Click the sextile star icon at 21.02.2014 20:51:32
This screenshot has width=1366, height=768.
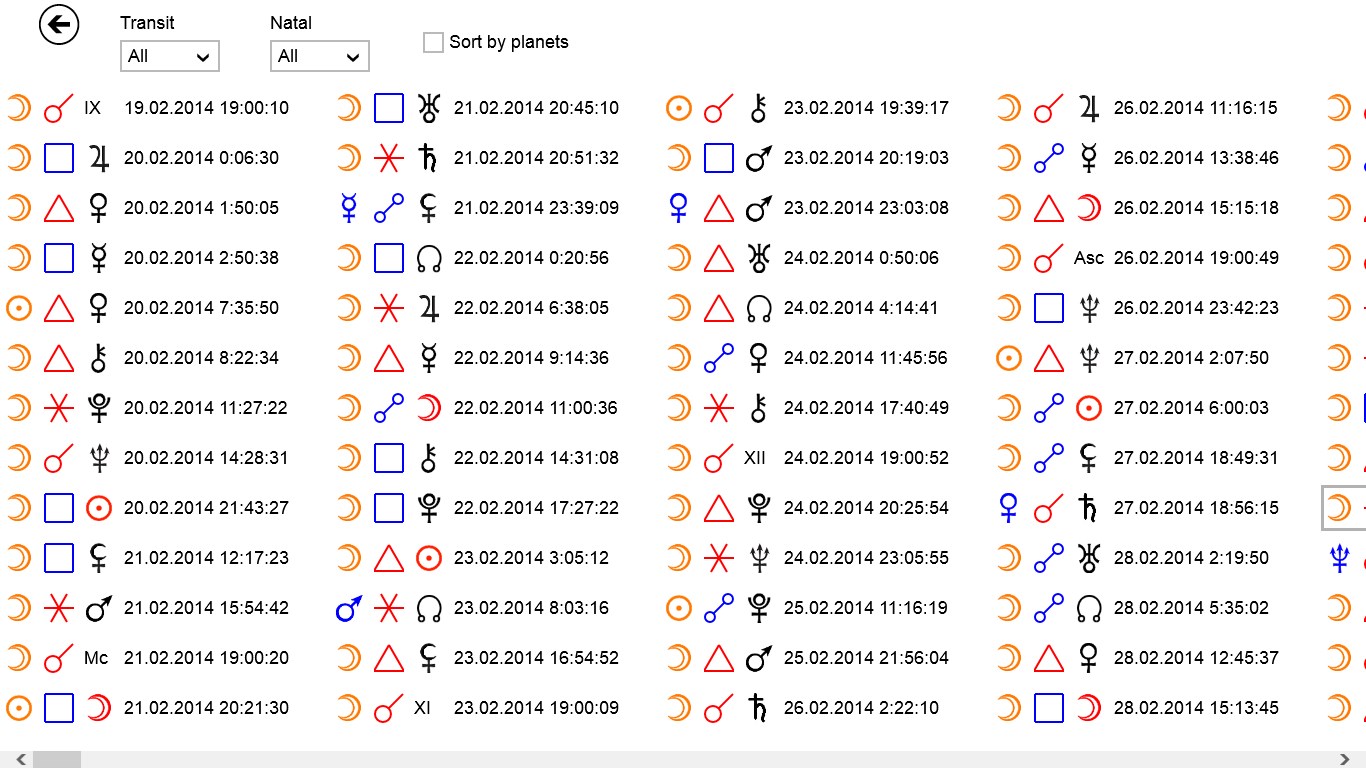click(x=389, y=158)
